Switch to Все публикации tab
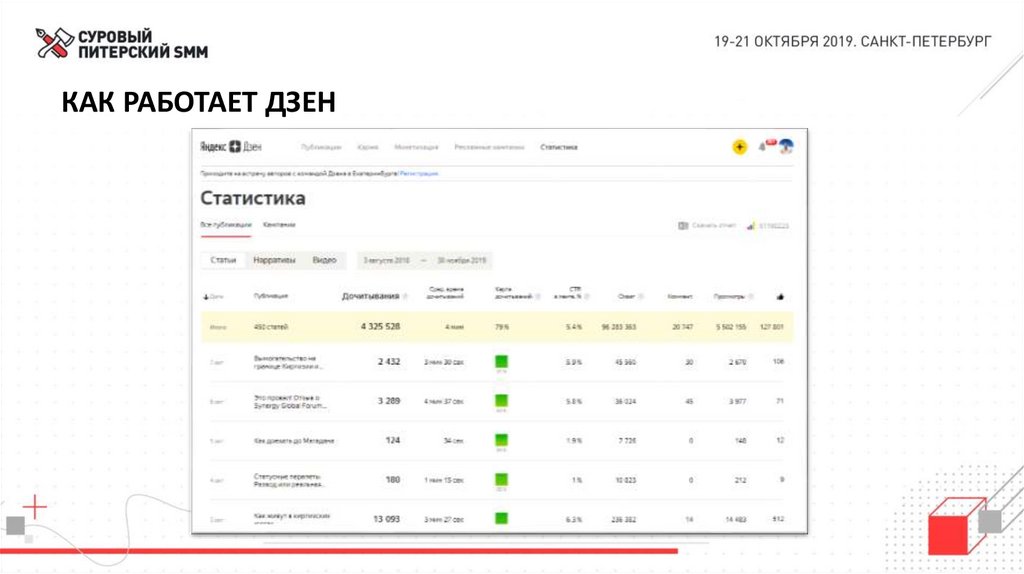The height and width of the screenshot is (574, 1024). point(225,225)
